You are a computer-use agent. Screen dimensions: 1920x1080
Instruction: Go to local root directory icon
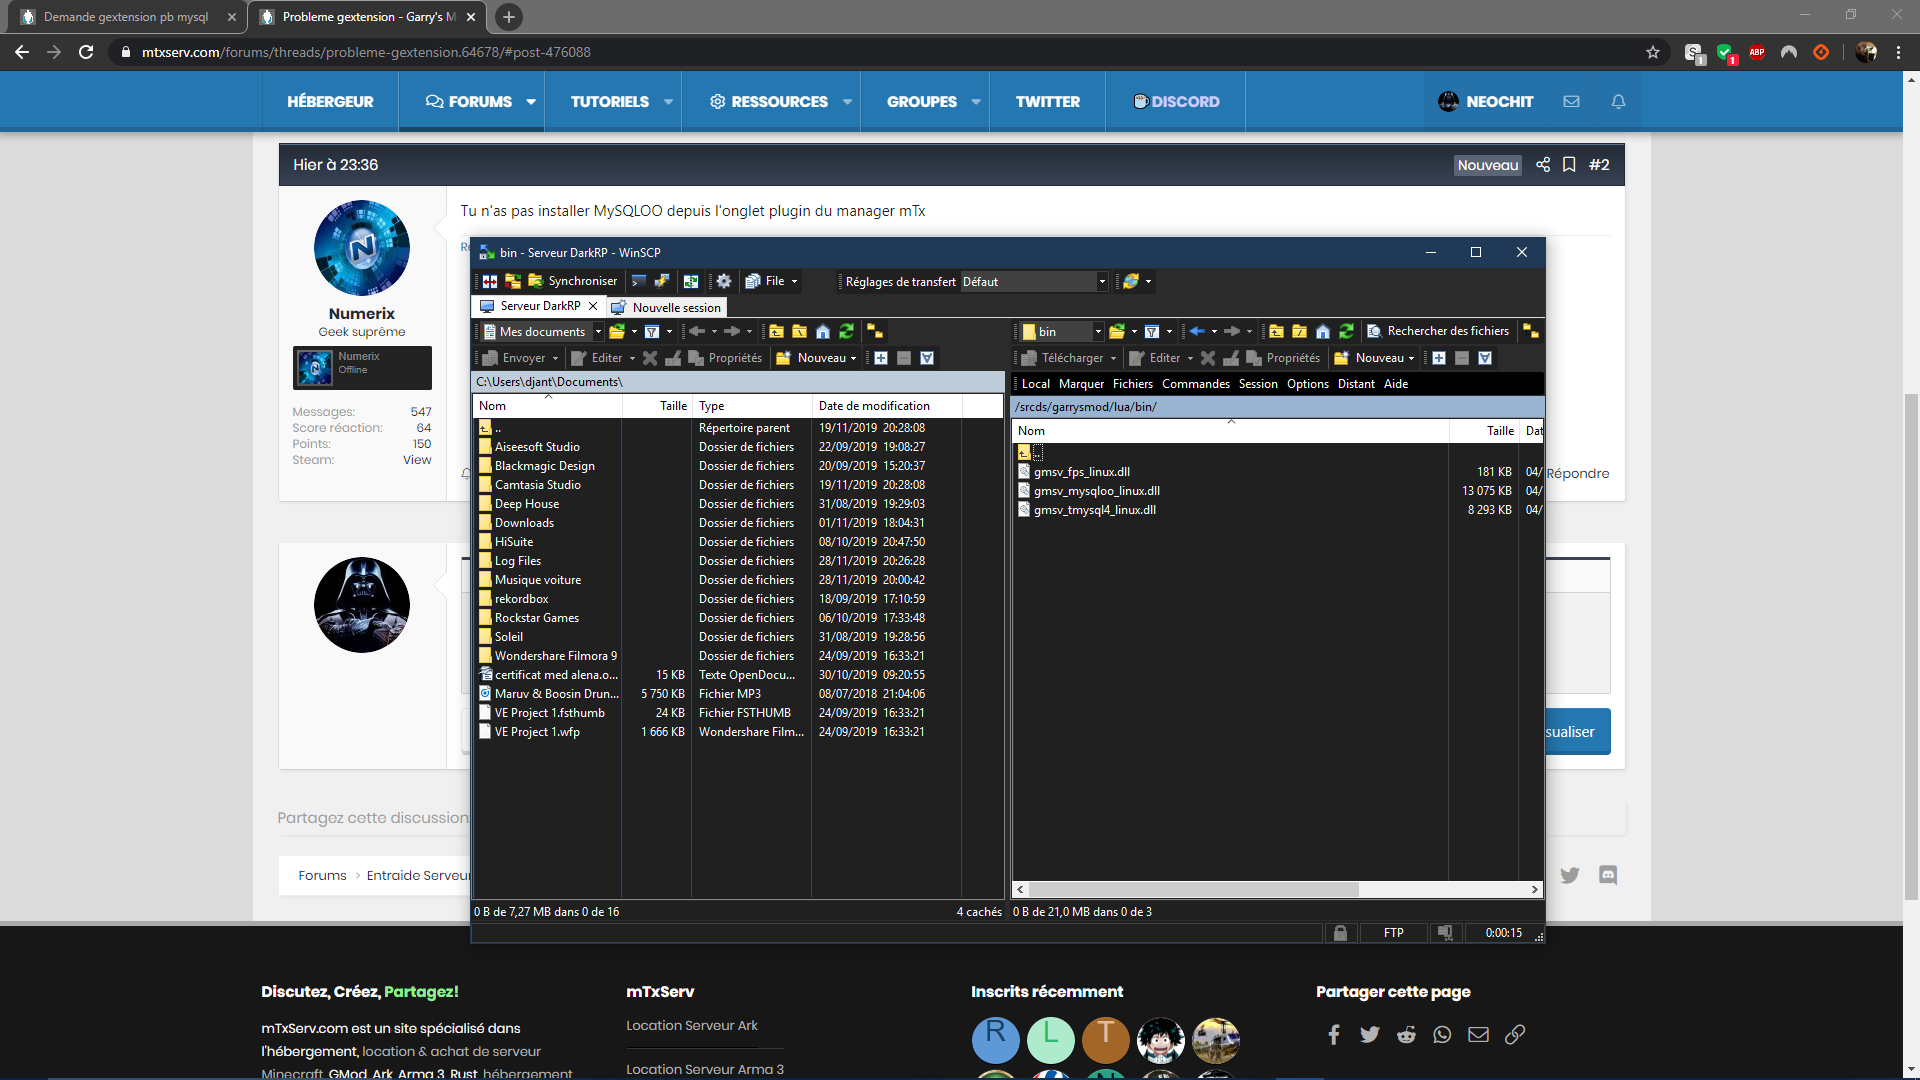pos(799,332)
